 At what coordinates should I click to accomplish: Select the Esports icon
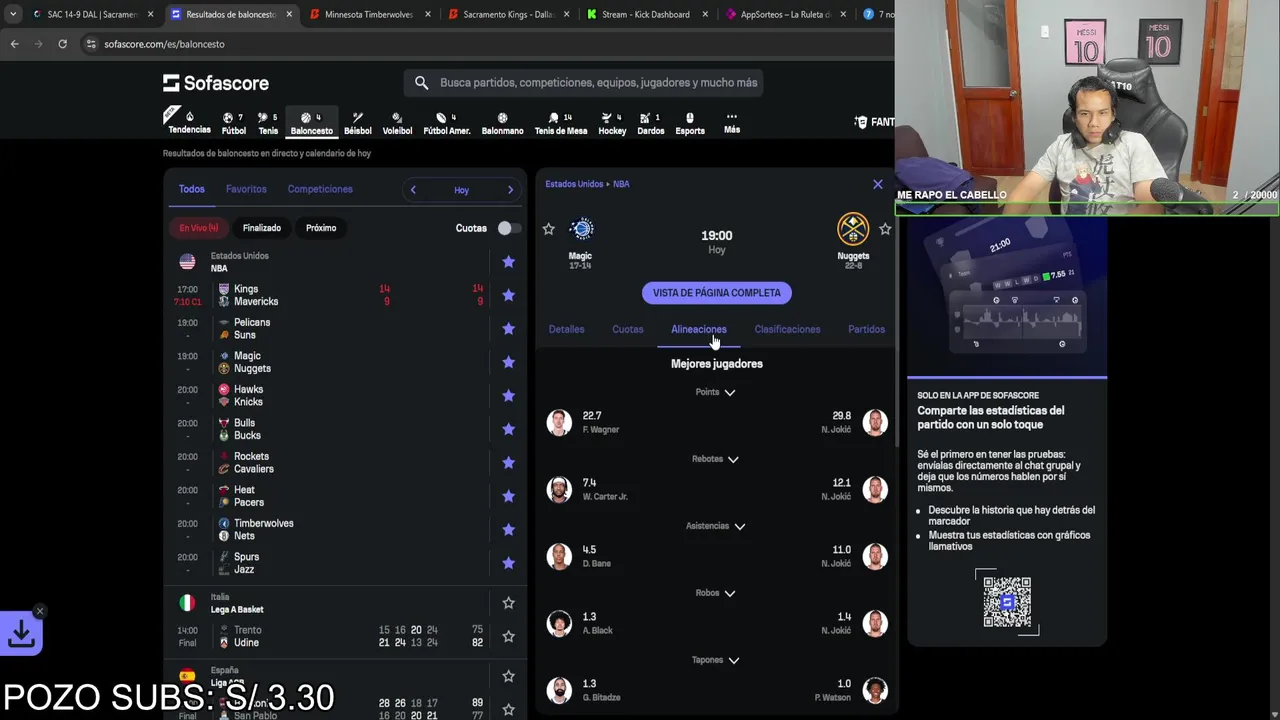(690, 123)
